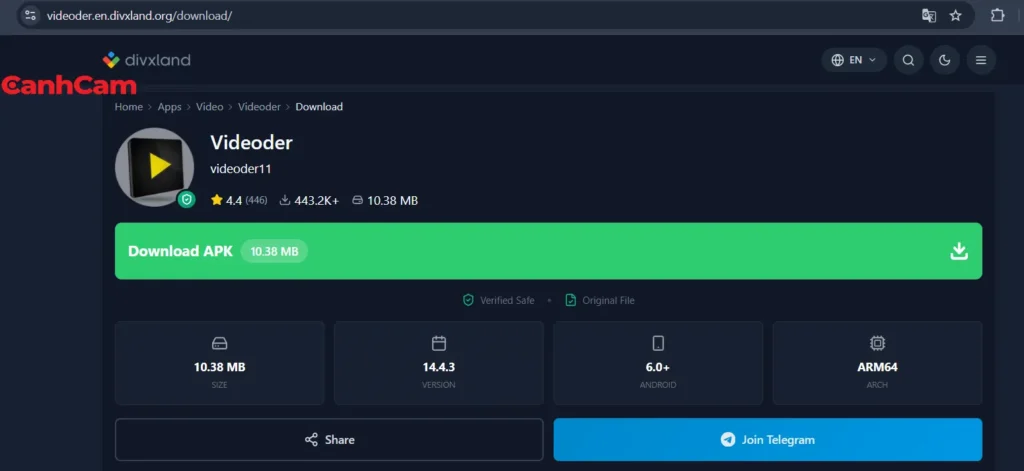Click the download arrow icon on green button
1024x471 pixels.
(959, 251)
